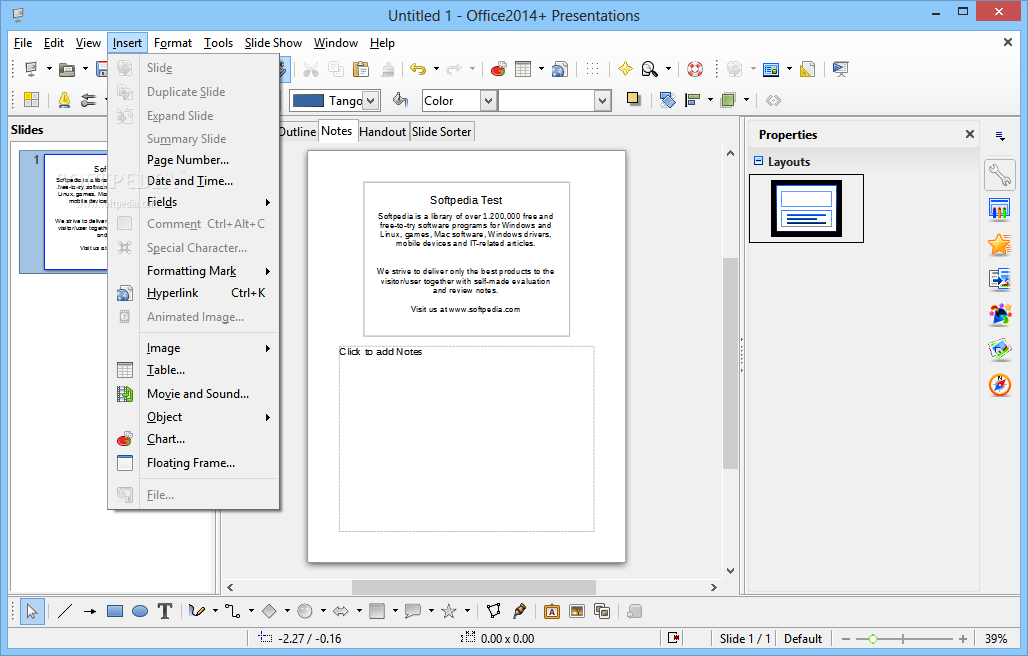
Task: Choose the Connector tool
Action: point(232,611)
